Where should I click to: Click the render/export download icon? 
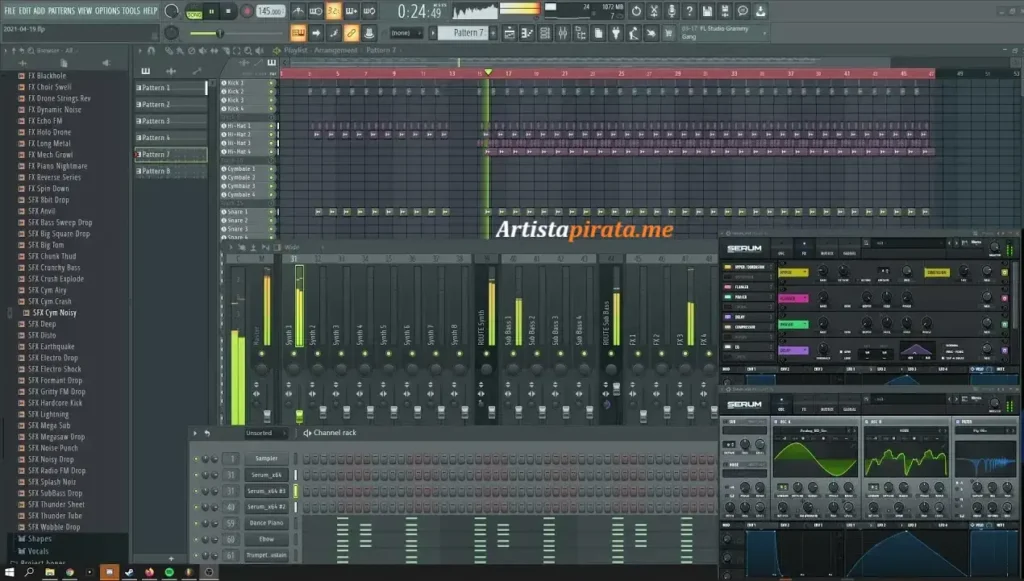pos(760,11)
